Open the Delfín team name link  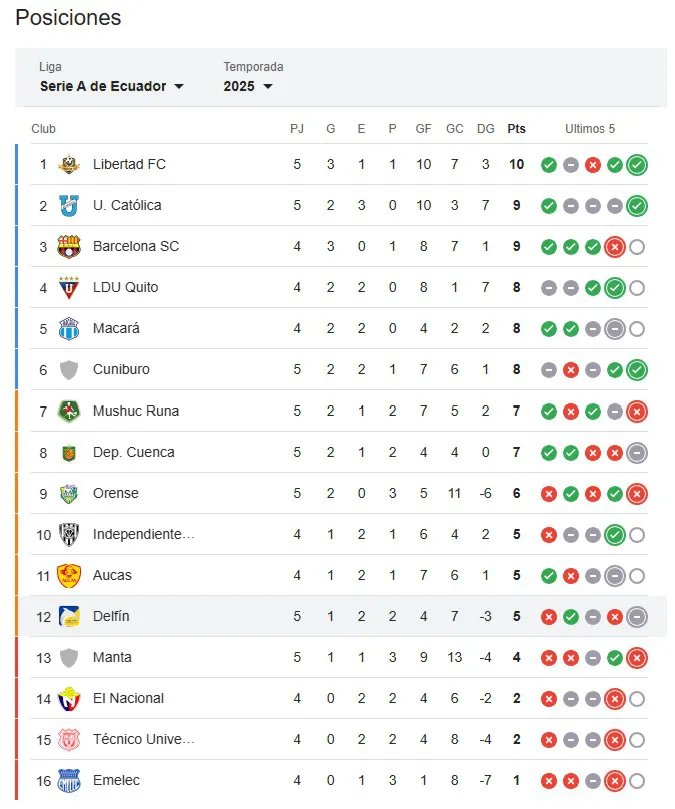click(111, 616)
